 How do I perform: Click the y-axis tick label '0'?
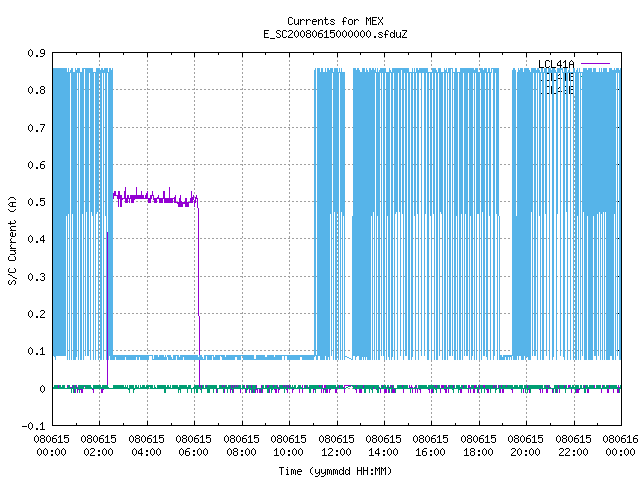[x=42, y=389]
